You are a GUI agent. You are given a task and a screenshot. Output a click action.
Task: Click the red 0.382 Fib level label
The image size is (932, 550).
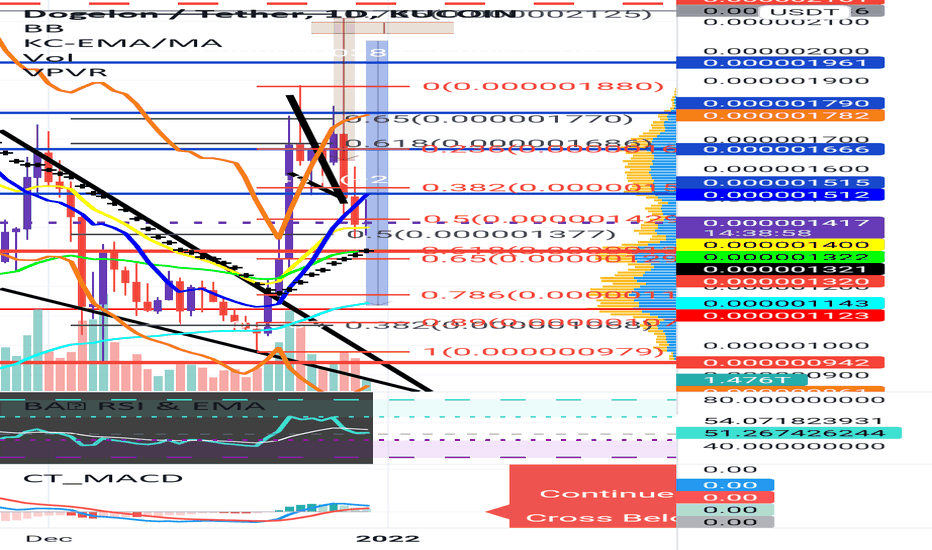click(549, 188)
